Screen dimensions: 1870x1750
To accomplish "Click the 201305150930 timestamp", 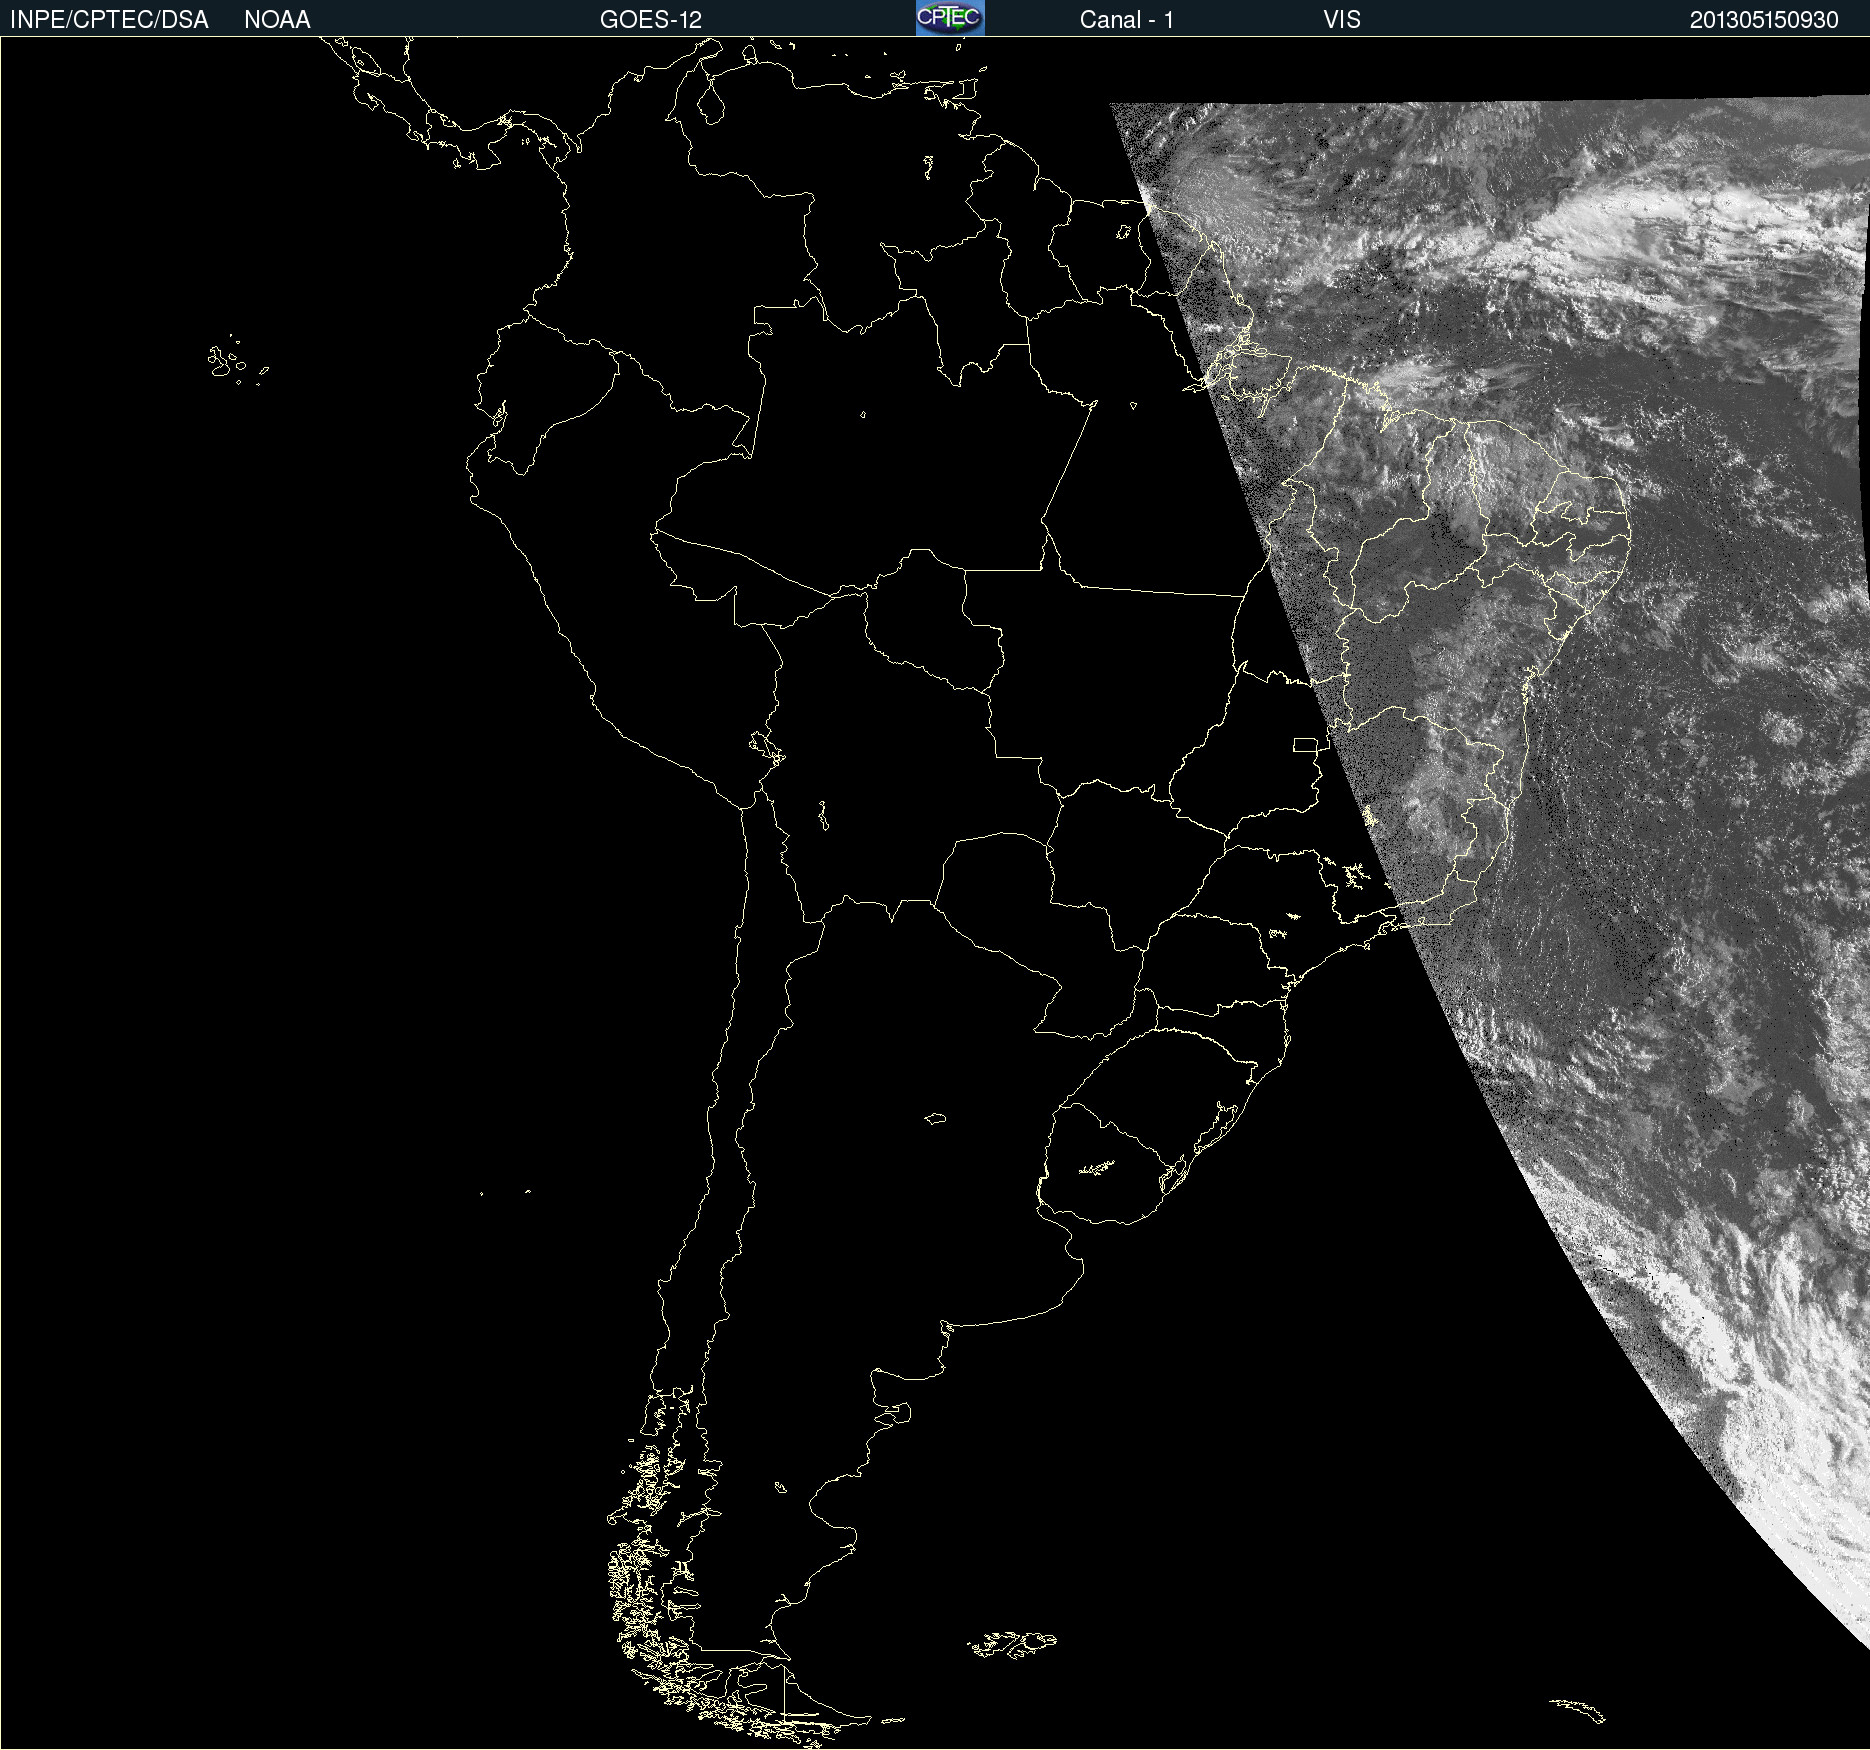I will click(1764, 20).
